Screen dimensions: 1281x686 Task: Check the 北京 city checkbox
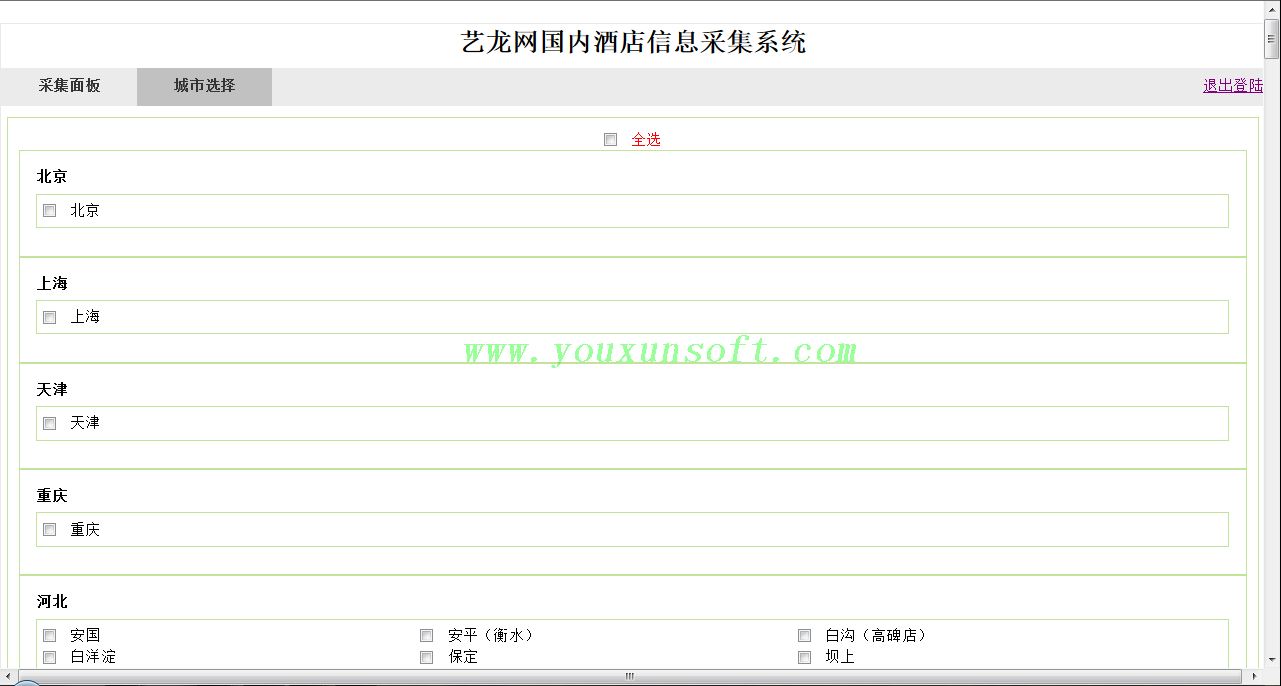tap(49, 211)
